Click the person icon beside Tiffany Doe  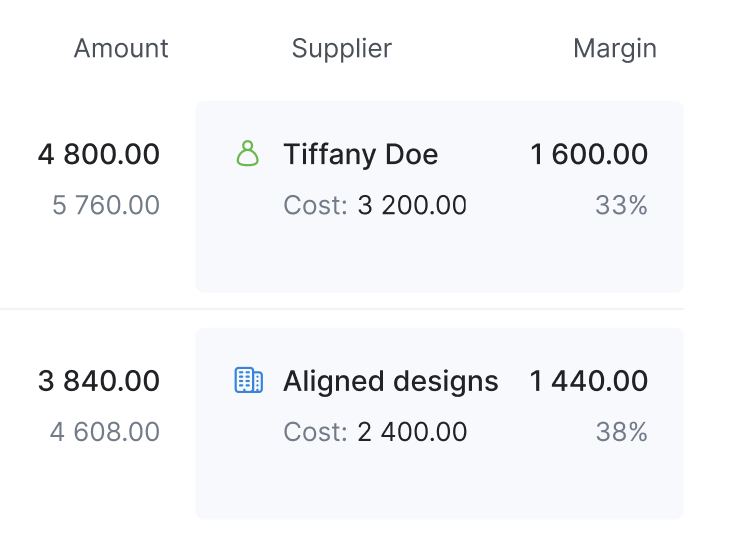point(247,154)
